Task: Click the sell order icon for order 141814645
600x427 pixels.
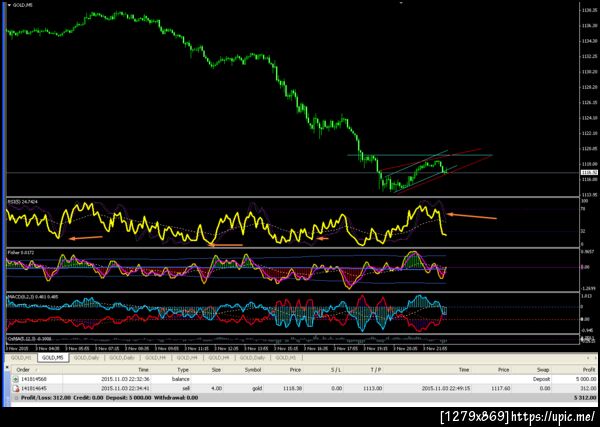Action: 16,388
